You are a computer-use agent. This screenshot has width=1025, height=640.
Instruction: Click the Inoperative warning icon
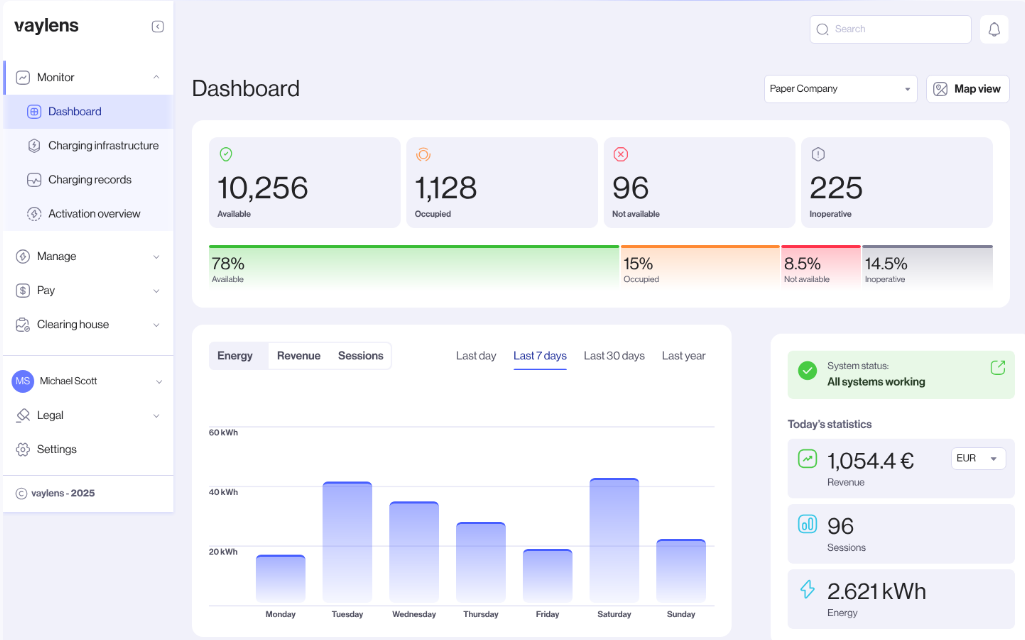[x=818, y=154]
